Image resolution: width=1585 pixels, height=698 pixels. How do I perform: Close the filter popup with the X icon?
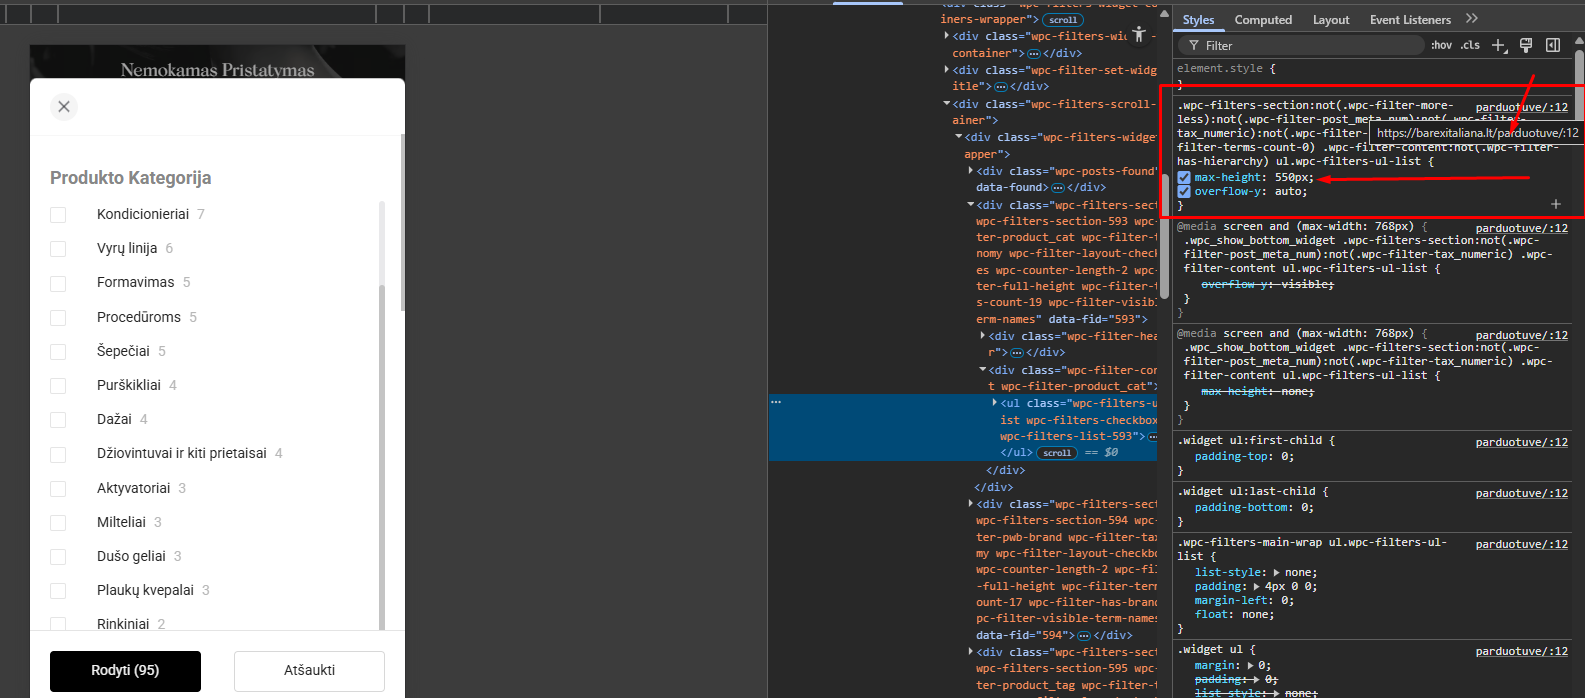64,106
